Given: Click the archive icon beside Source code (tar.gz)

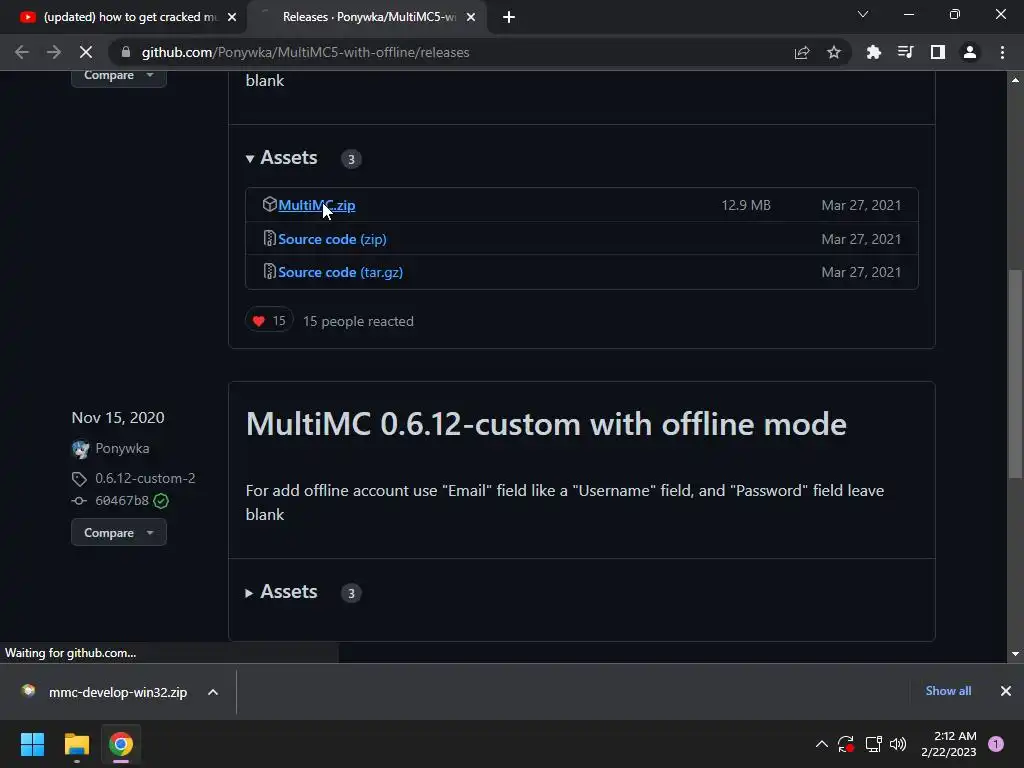Looking at the screenshot, I should [x=269, y=272].
